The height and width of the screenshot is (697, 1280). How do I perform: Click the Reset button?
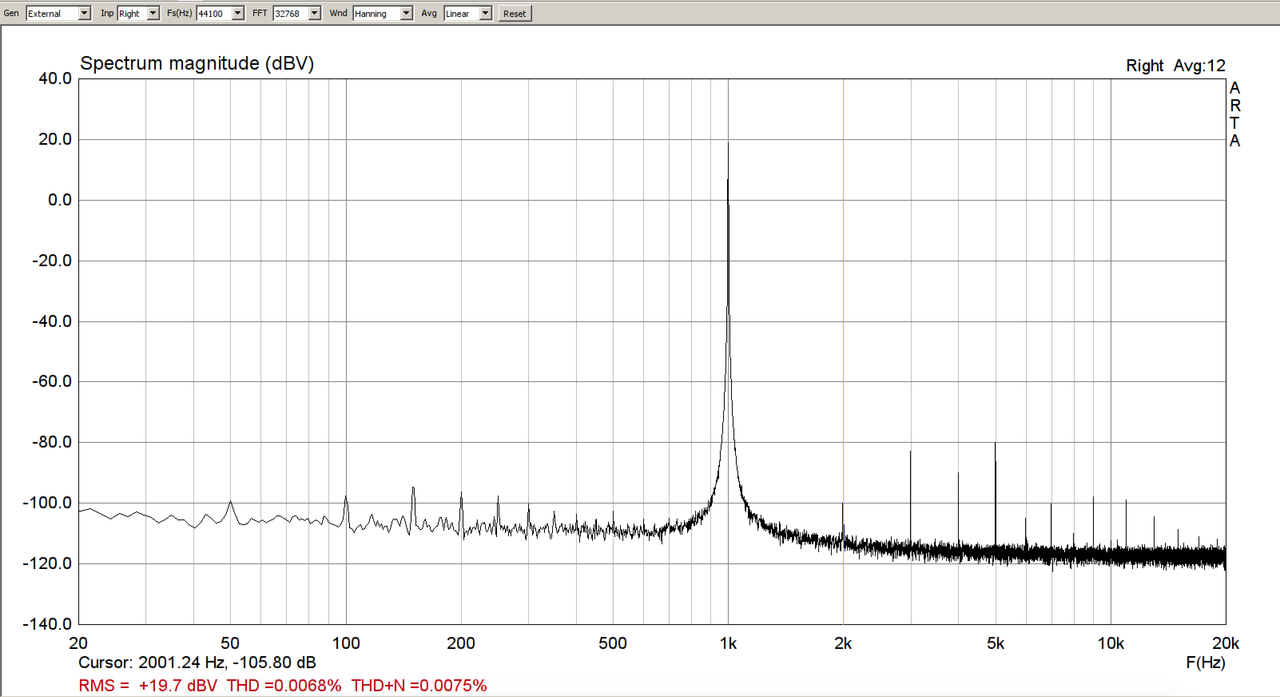pos(514,13)
